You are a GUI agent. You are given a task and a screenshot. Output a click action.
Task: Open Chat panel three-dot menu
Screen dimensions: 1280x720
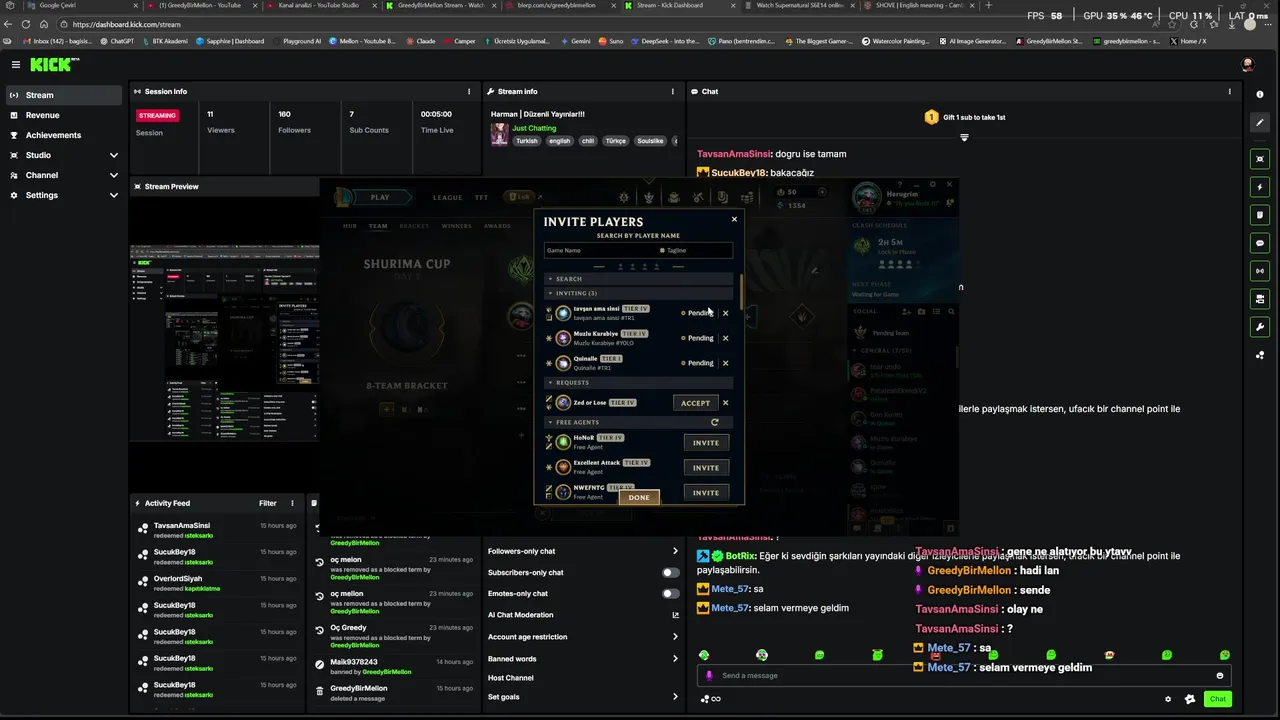pyautogui.click(x=1230, y=91)
